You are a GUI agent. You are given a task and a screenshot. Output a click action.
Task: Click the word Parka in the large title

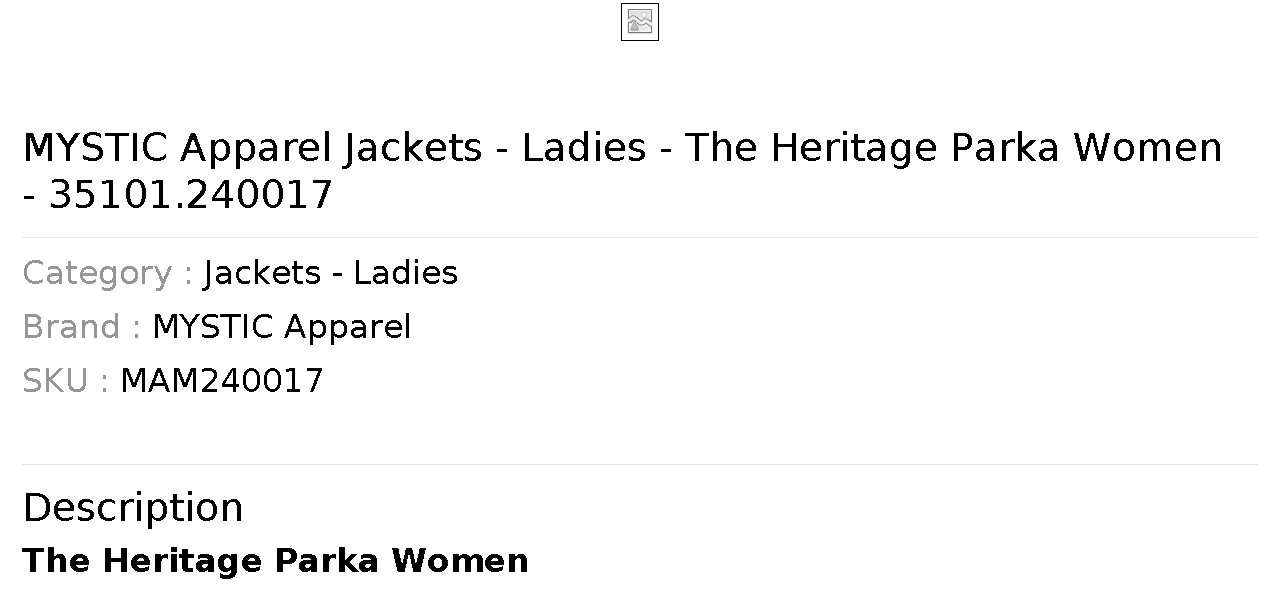[1006, 148]
